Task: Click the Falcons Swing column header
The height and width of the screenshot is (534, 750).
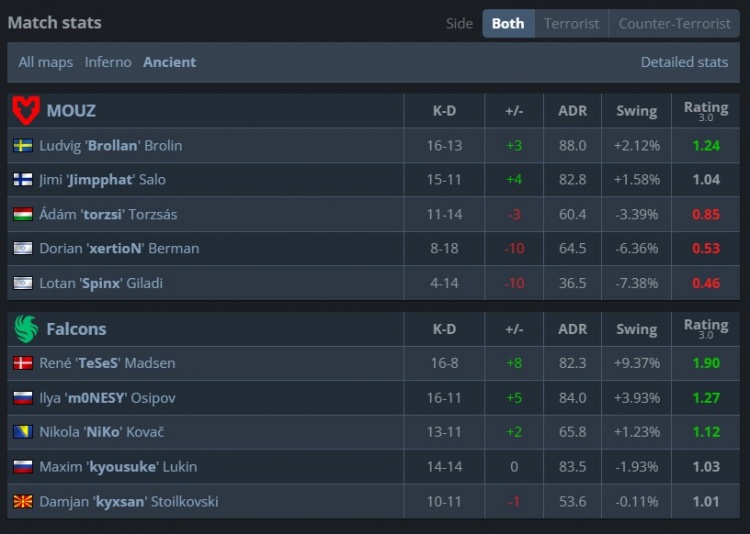Action: pyautogui.click(x=636, y=329)
